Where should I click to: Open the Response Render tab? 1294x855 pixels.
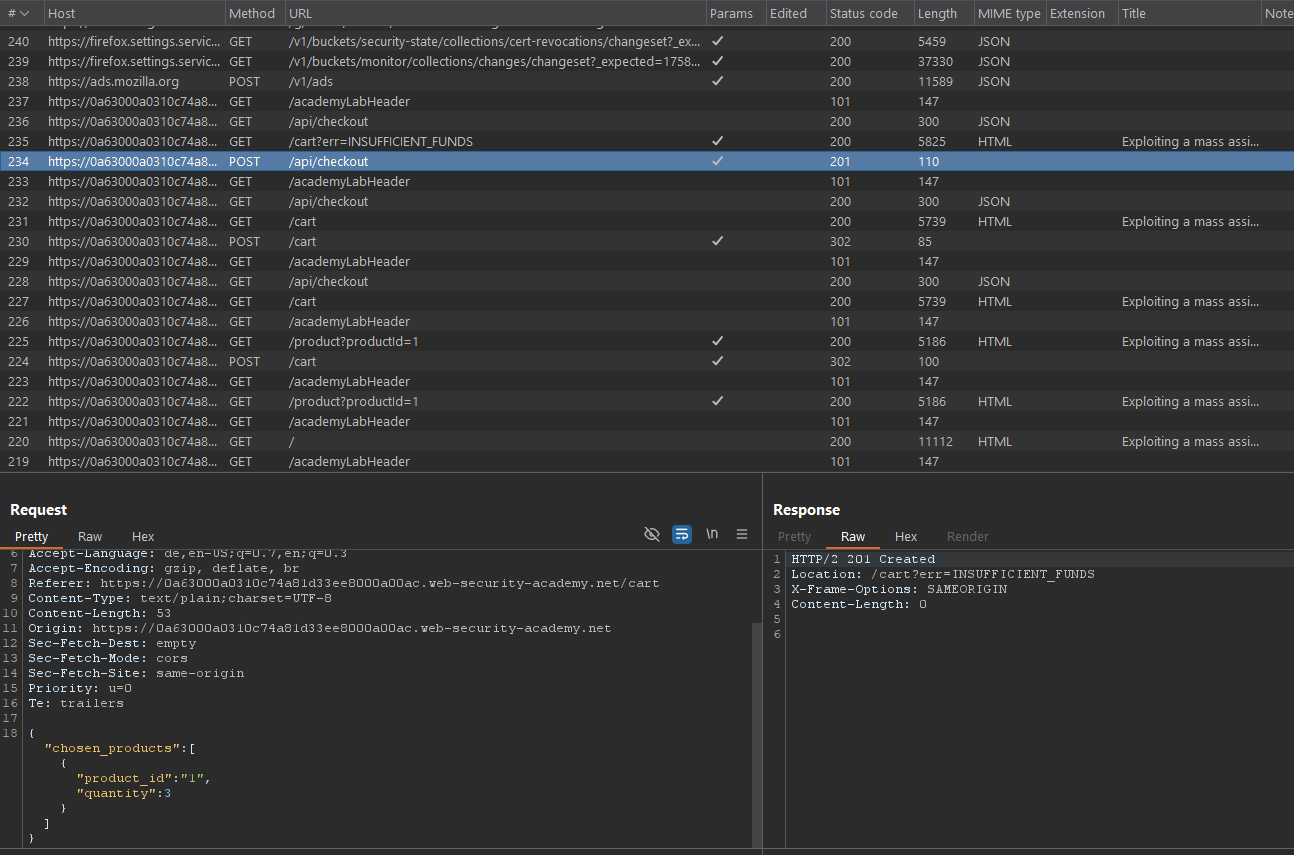(x=966, y=537)
